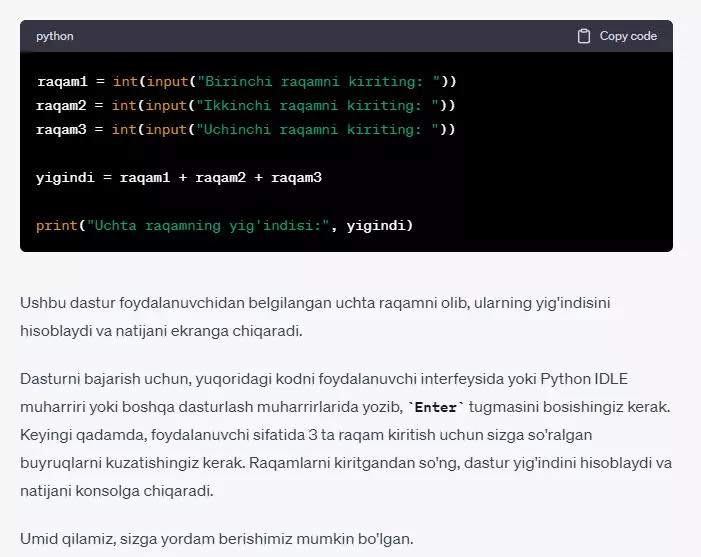
Task: Click the yigindi sum expression line
Action: (x=179, y=178)
